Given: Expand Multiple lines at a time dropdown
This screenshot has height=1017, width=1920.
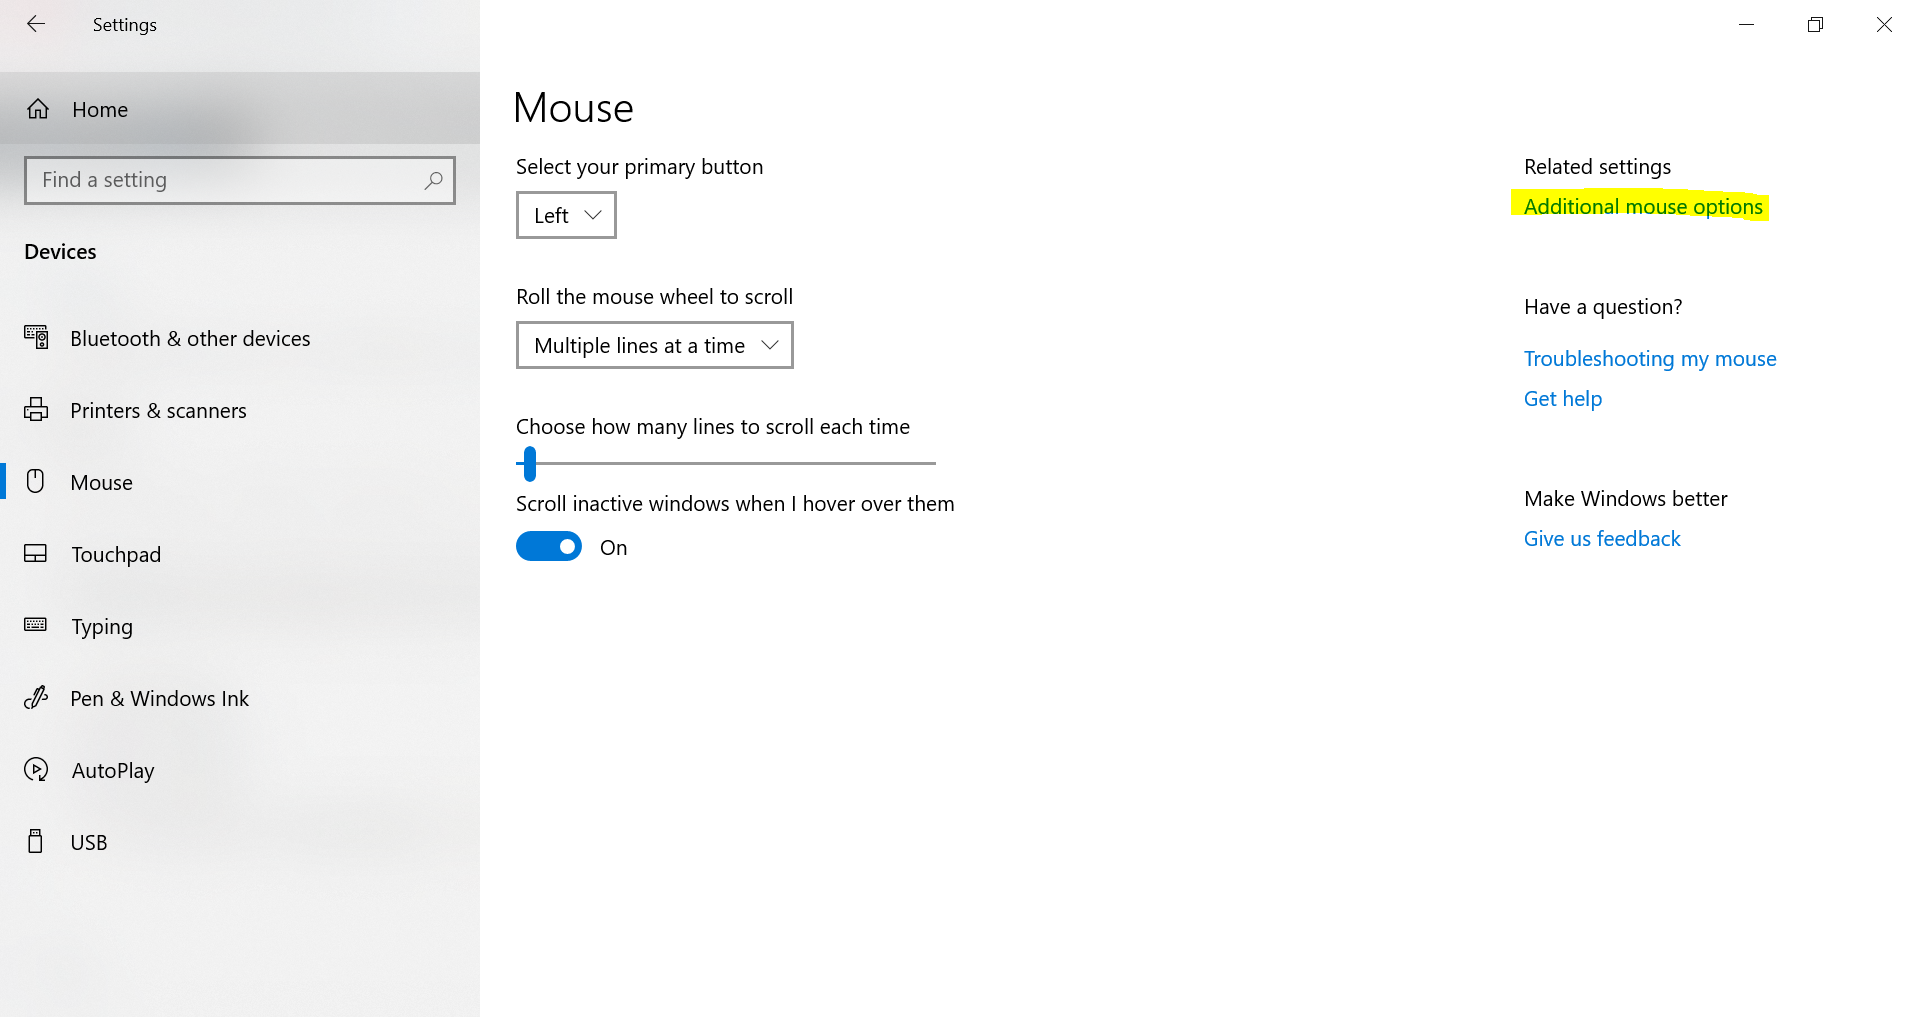Looking at the screenshot, I should 654,345.
